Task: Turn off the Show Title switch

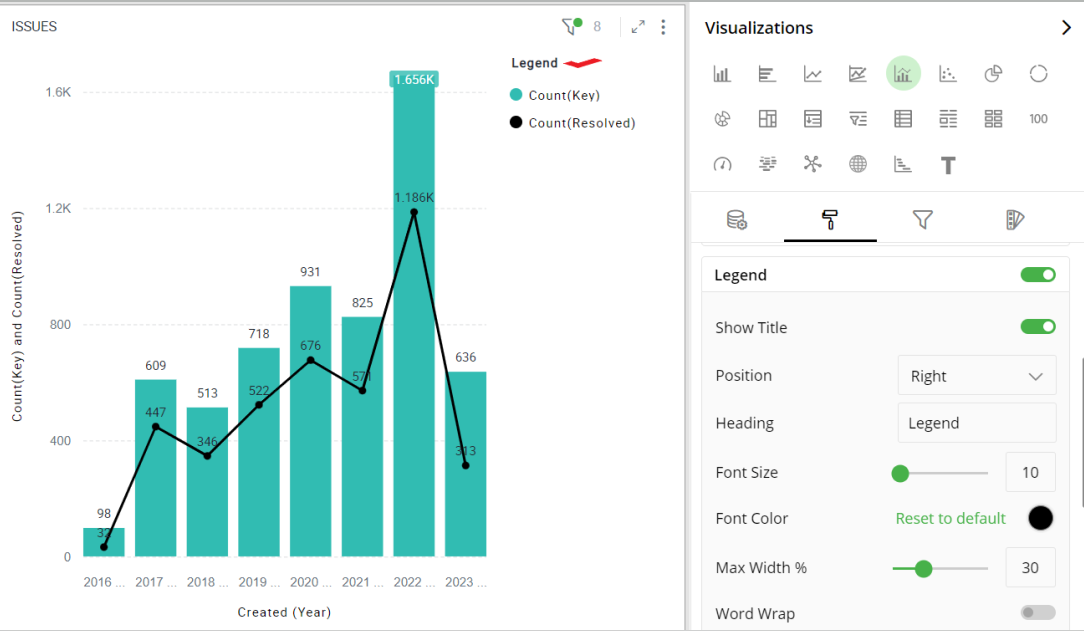Action: coord(1038,327)
